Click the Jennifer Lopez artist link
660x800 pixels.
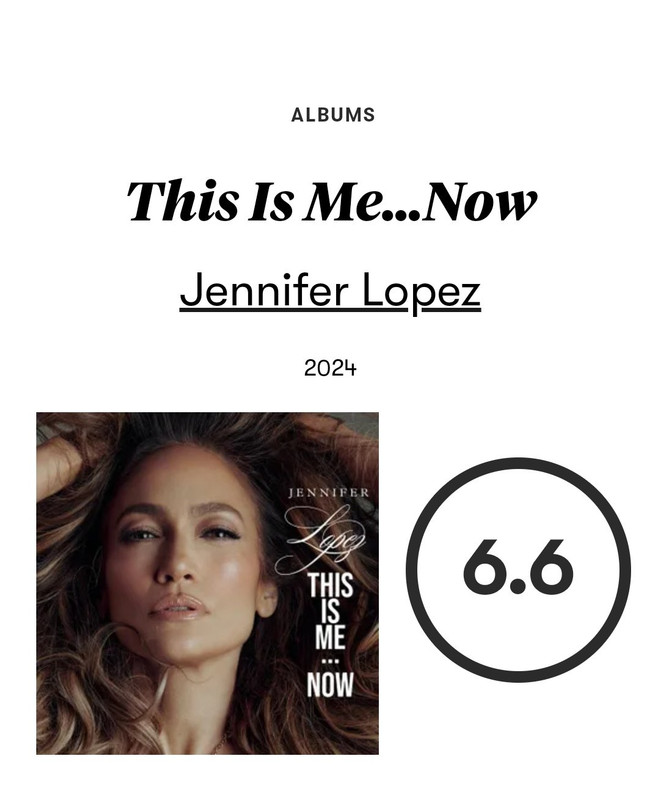pos(330,292)
